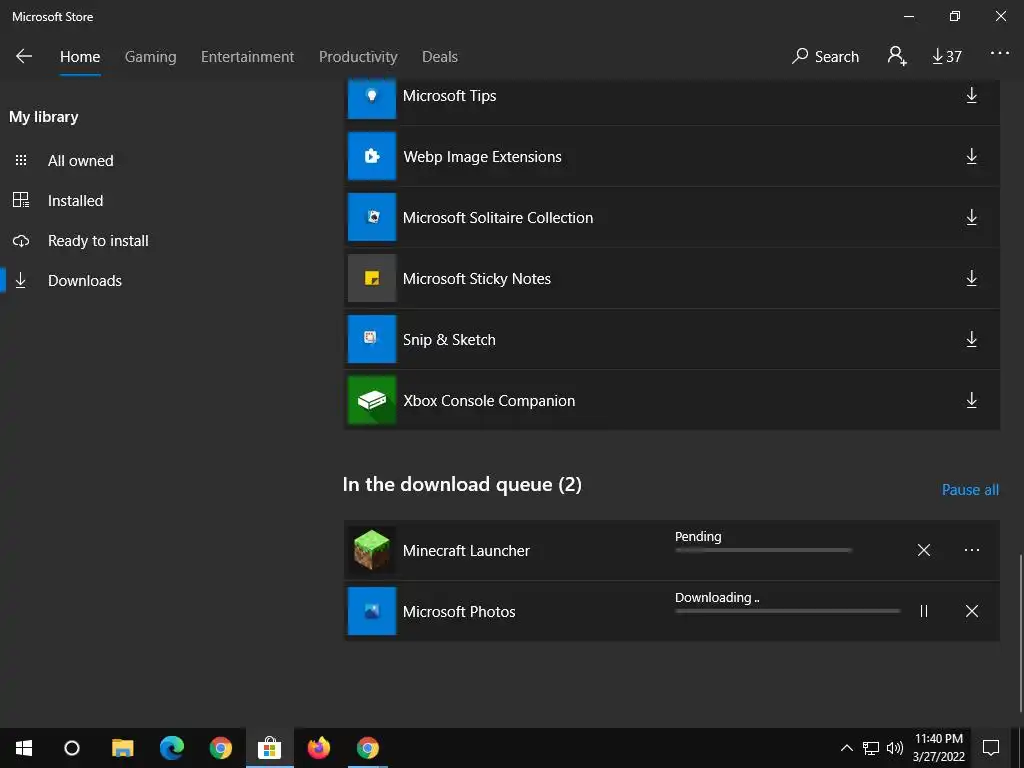
Task: Switch to the Deals tab
Action: [440, 57]
